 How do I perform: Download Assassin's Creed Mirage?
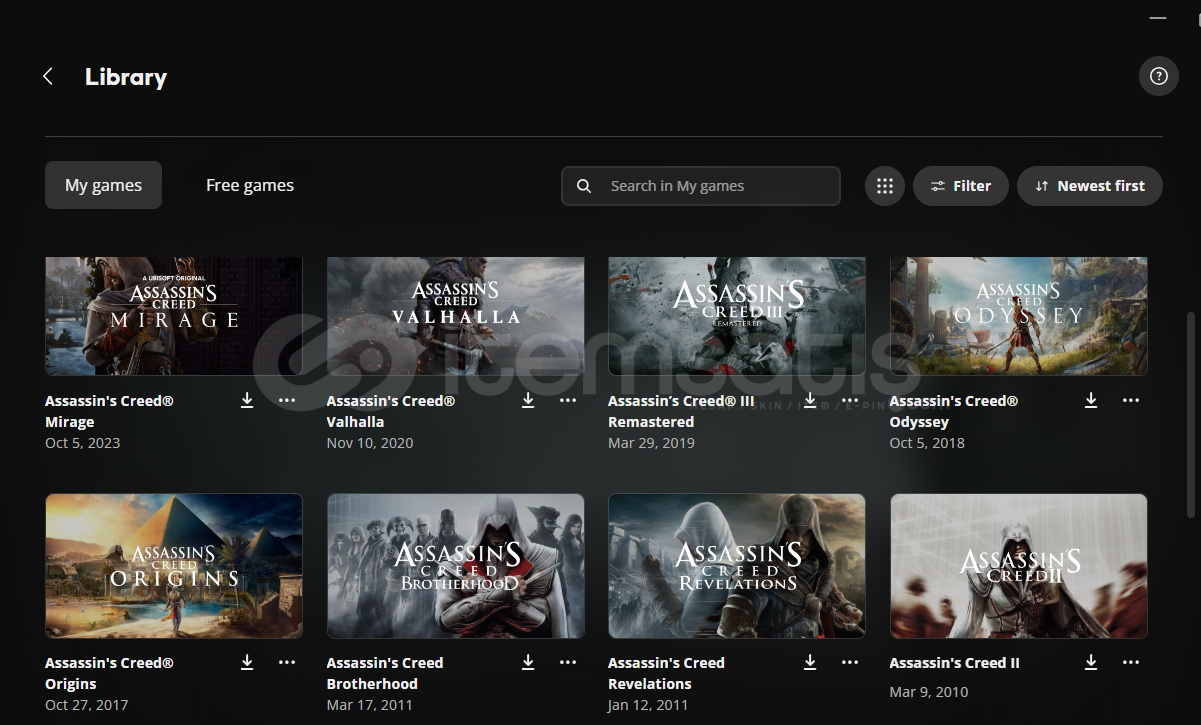[x=247, y=401]
